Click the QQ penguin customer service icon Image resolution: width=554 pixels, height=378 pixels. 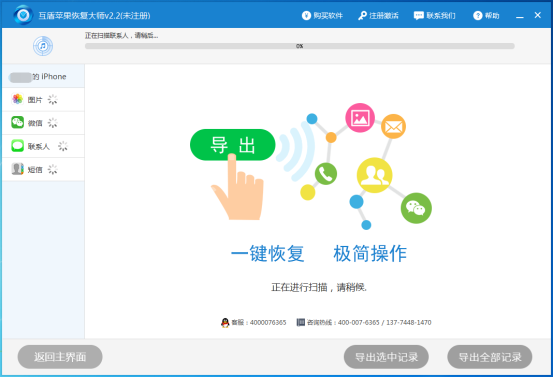(225, 323)
